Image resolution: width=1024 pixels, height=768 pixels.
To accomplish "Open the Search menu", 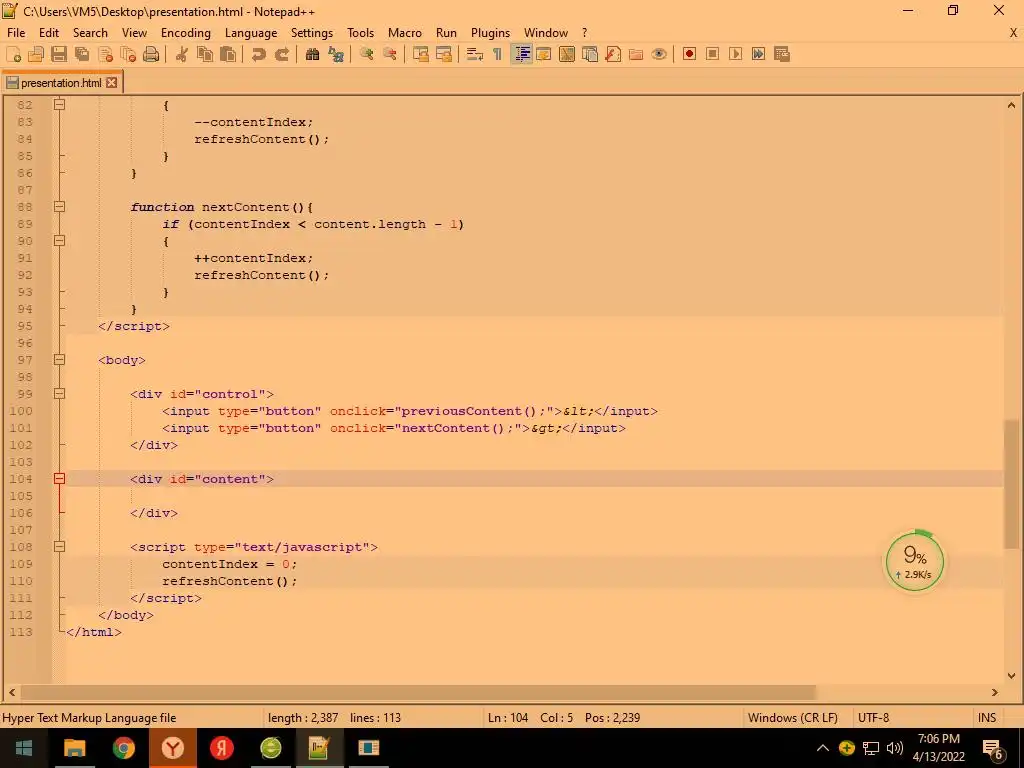I will 90,33.
